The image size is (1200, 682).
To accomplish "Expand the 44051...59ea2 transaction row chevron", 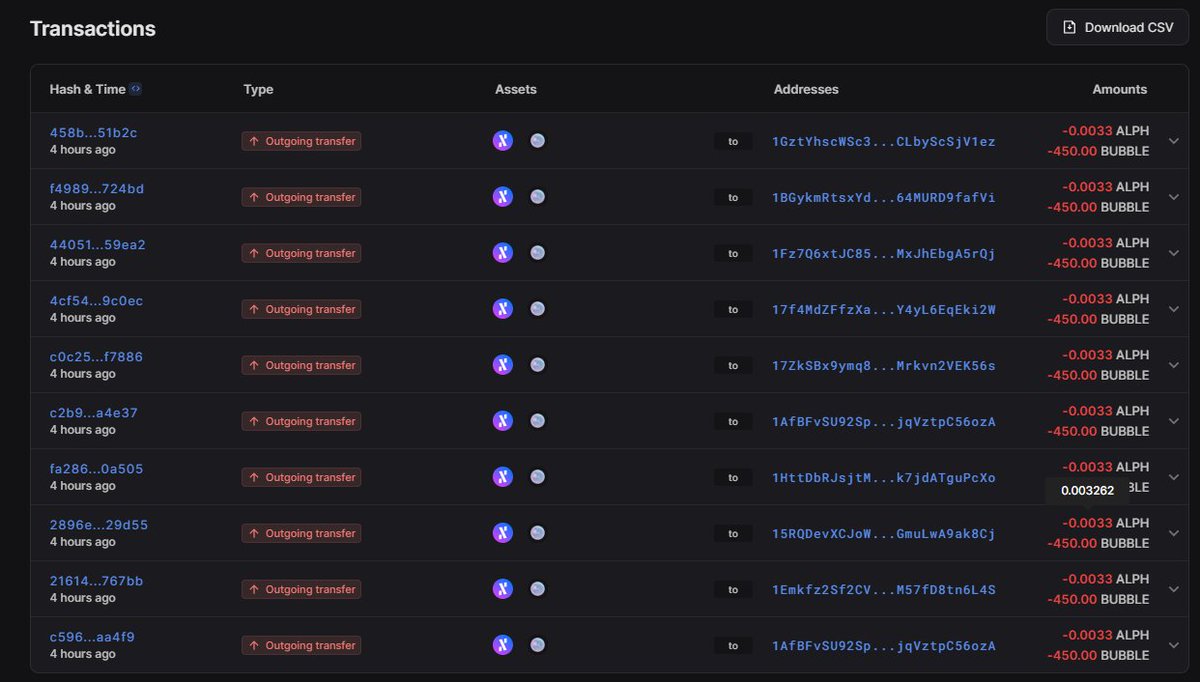I will [x=1174, y=253].
